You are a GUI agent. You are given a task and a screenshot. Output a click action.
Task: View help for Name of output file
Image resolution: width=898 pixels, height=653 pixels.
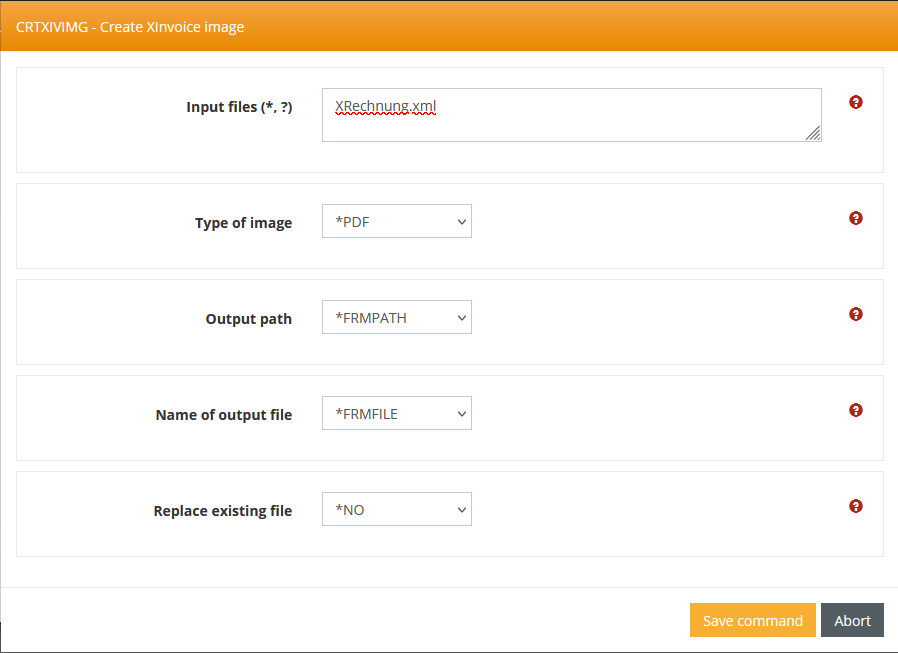coord(856,410)
